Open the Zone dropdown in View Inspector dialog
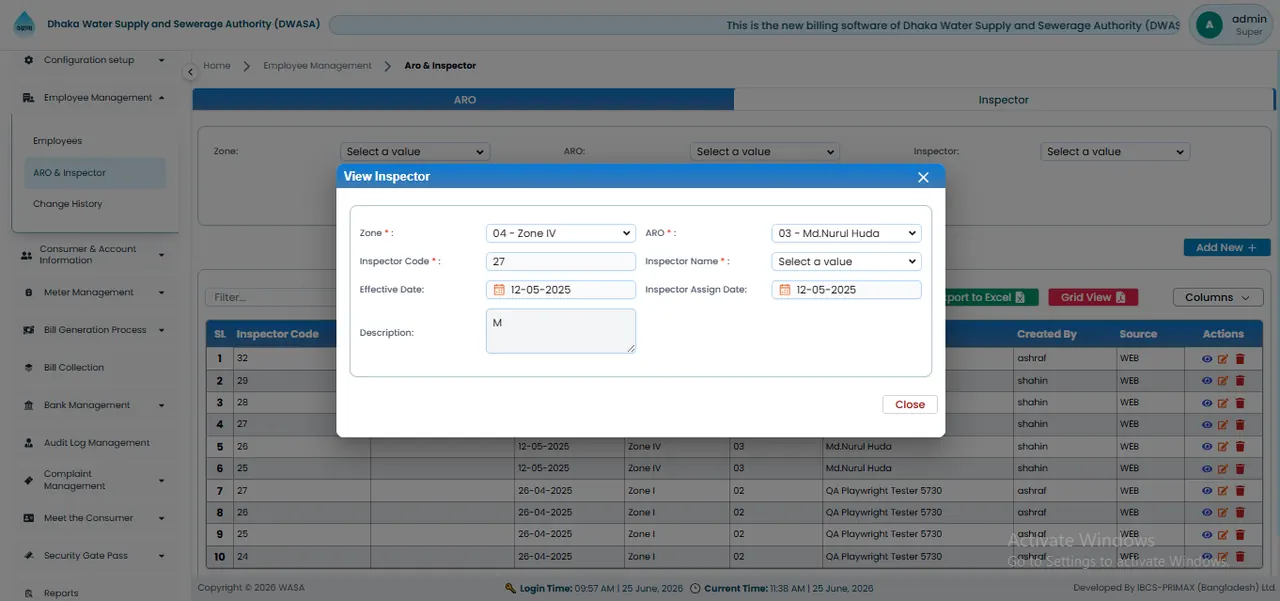Screen dimensions: 1280x601 point(561,233)
